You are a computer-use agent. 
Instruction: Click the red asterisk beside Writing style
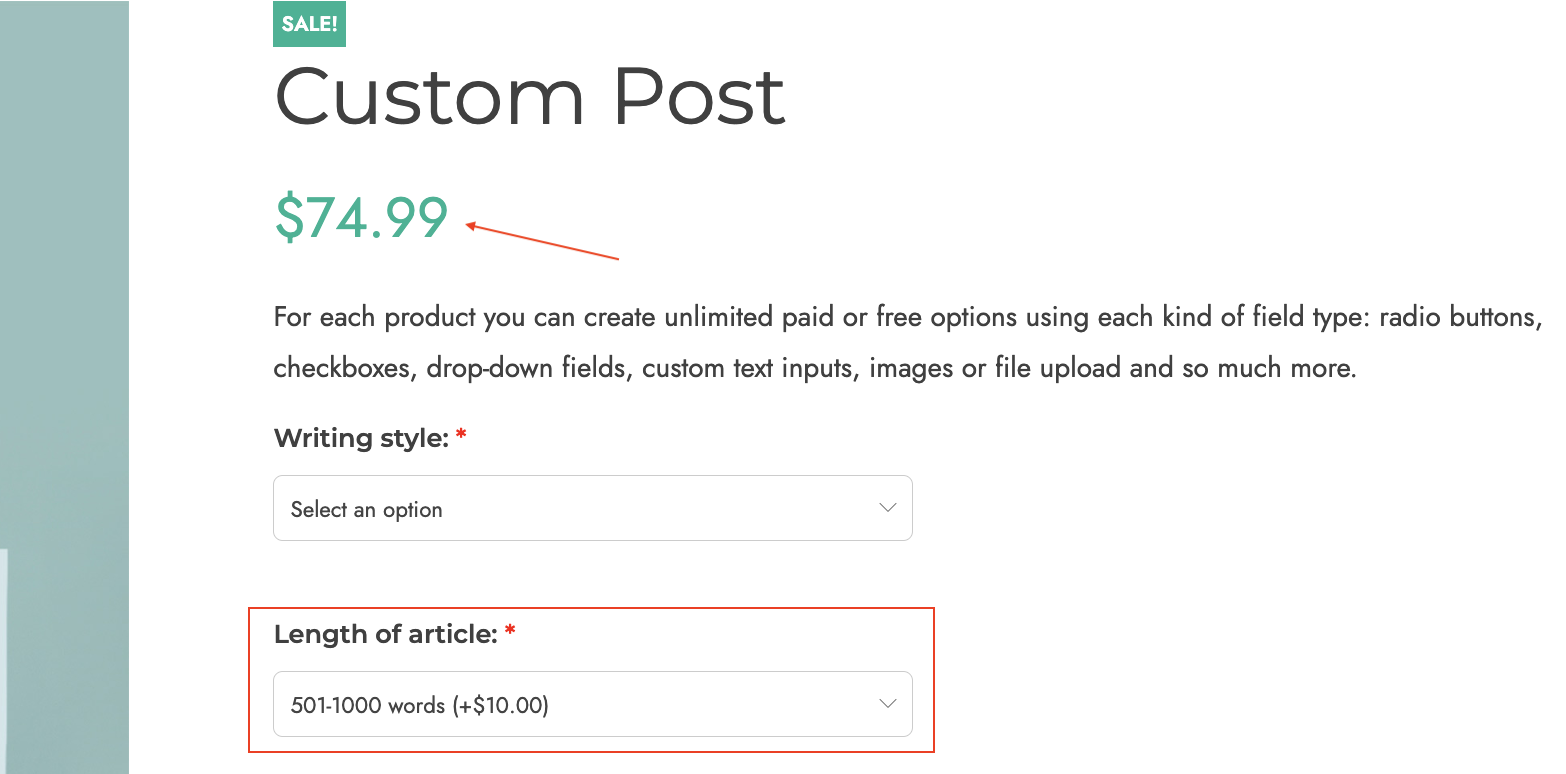(x=461, y=436)
